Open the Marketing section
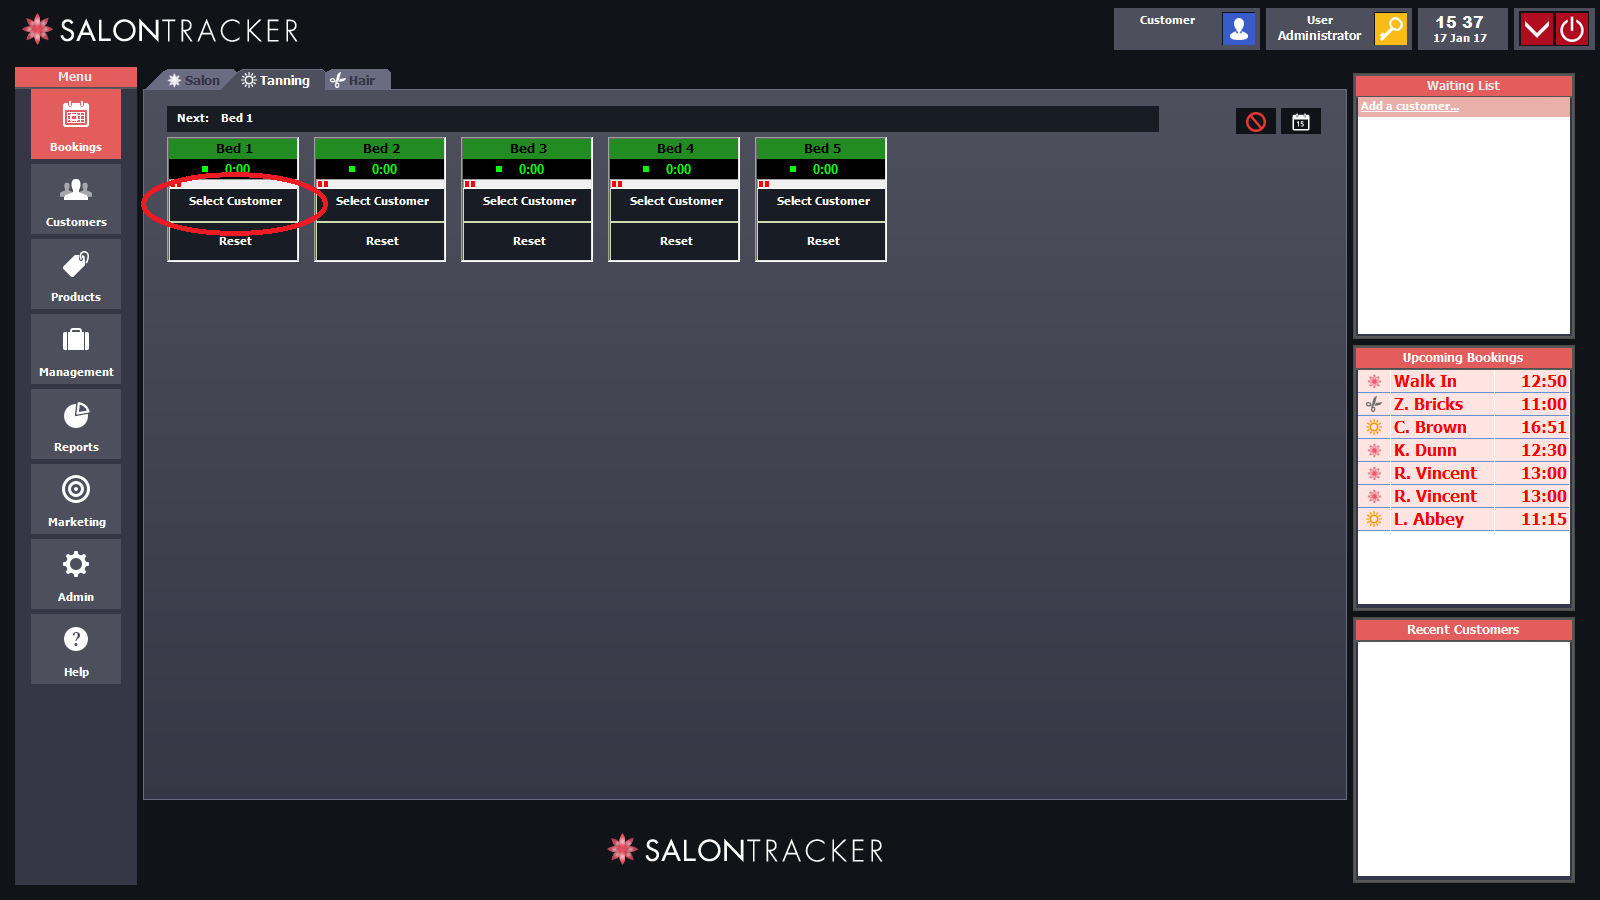The height and width of the screenshot is (900, 1600). [x=75, y=499]
